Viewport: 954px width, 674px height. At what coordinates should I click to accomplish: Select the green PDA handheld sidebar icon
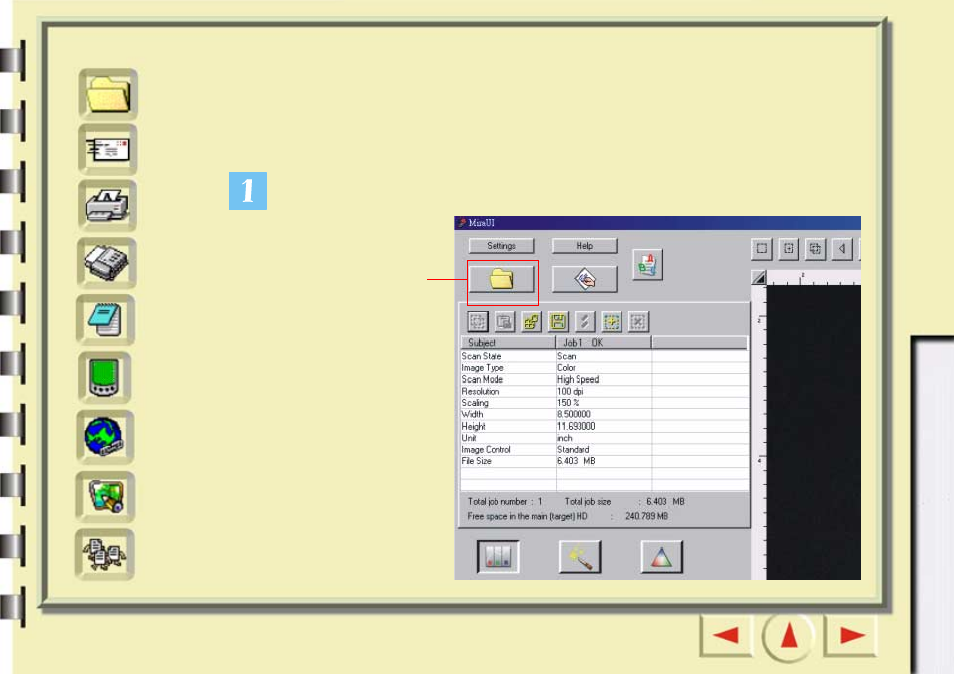(105, 378)
